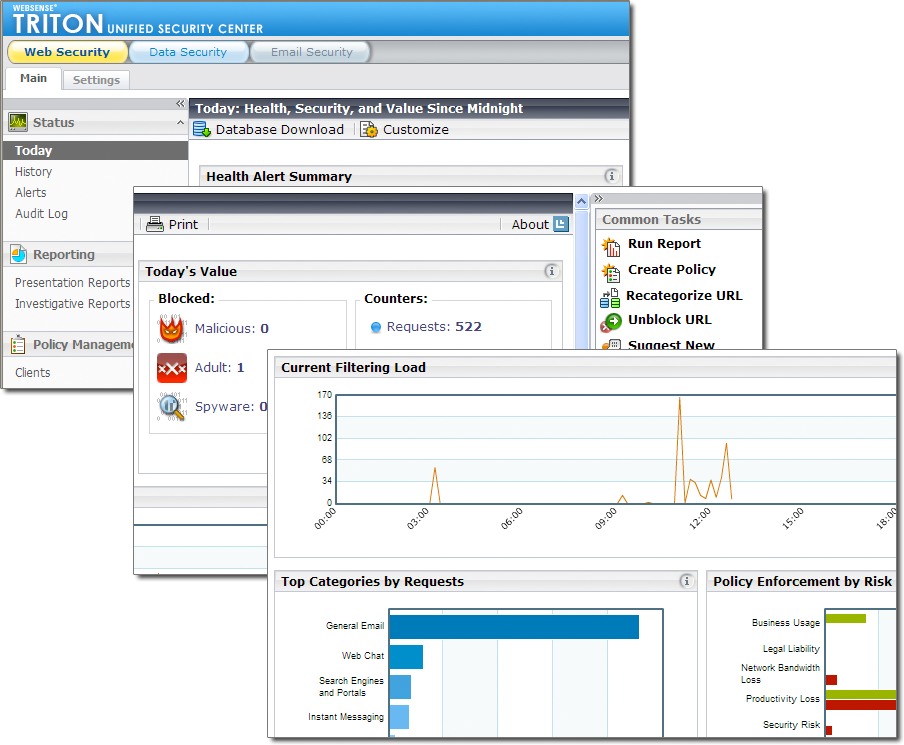Click the Requests counter blue dot

pos(376,328)
